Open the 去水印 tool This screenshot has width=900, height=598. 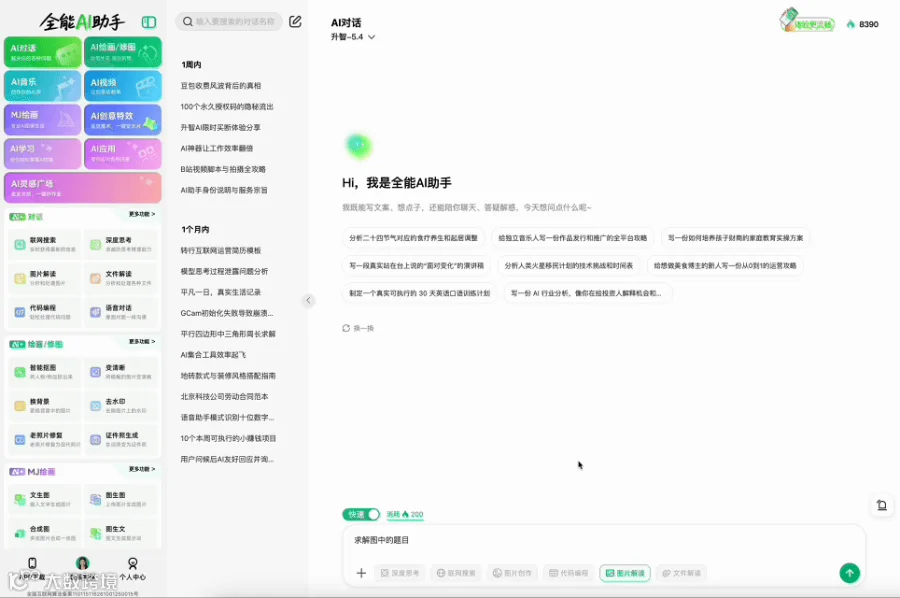[121, 406]
